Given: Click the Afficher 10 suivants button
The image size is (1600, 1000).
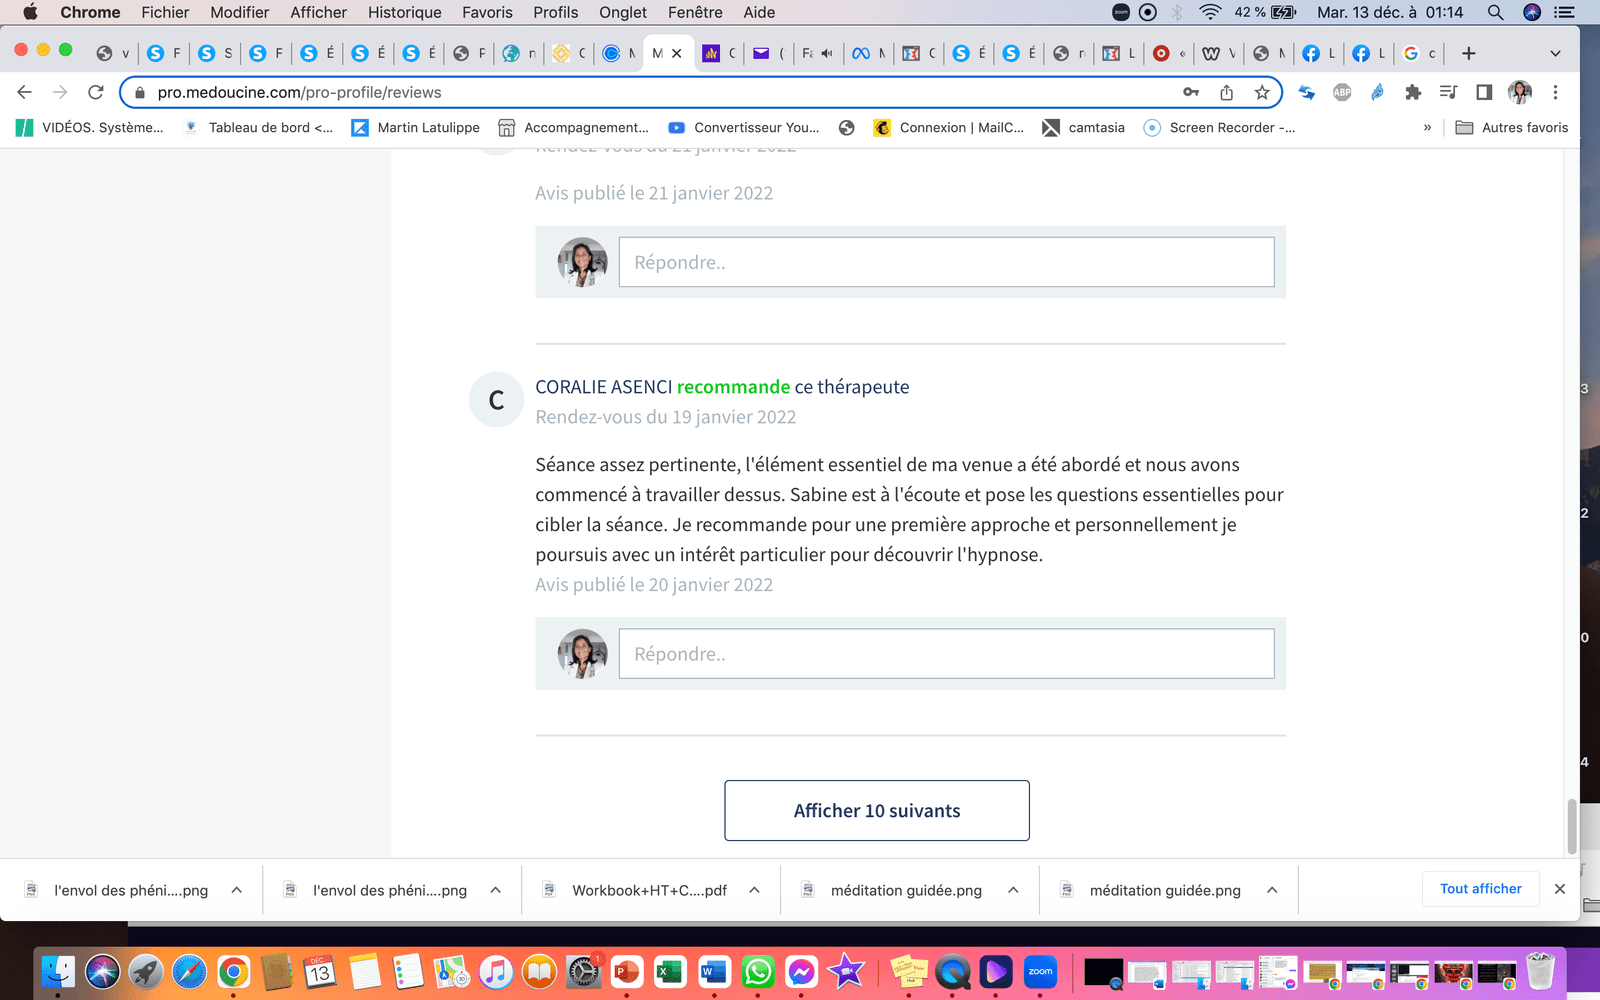Looking at the screenshot, I should [x=876, y=810].
